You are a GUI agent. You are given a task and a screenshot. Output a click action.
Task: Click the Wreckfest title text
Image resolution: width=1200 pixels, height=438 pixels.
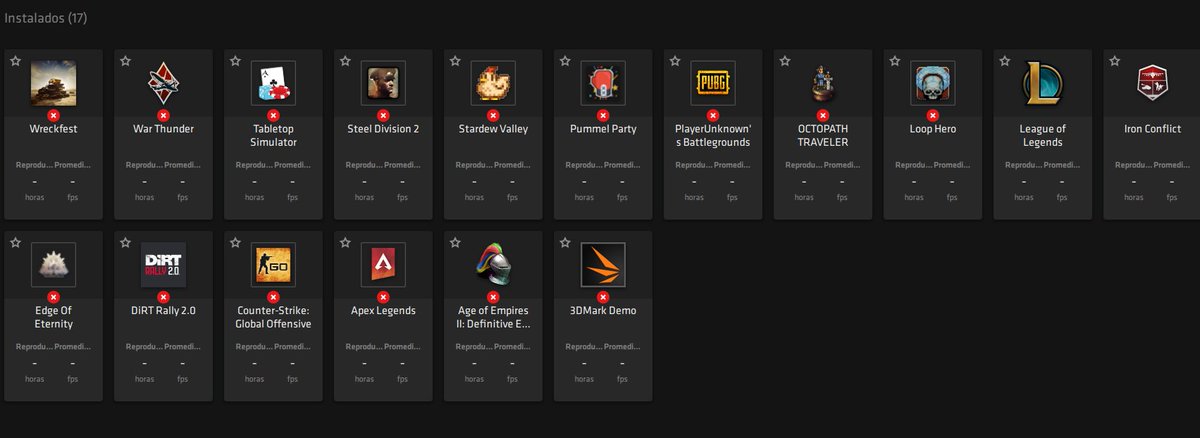click(53, 129)
